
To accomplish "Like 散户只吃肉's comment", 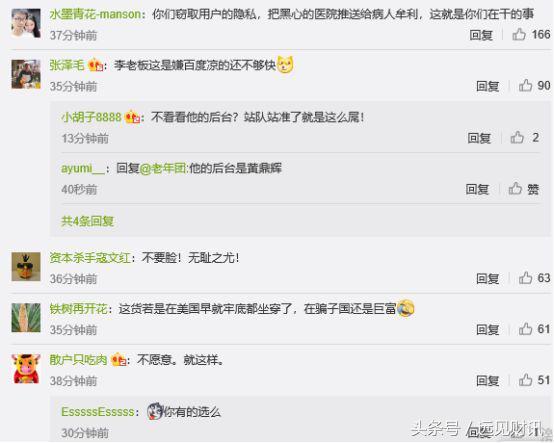I will (x=525, y=380).
